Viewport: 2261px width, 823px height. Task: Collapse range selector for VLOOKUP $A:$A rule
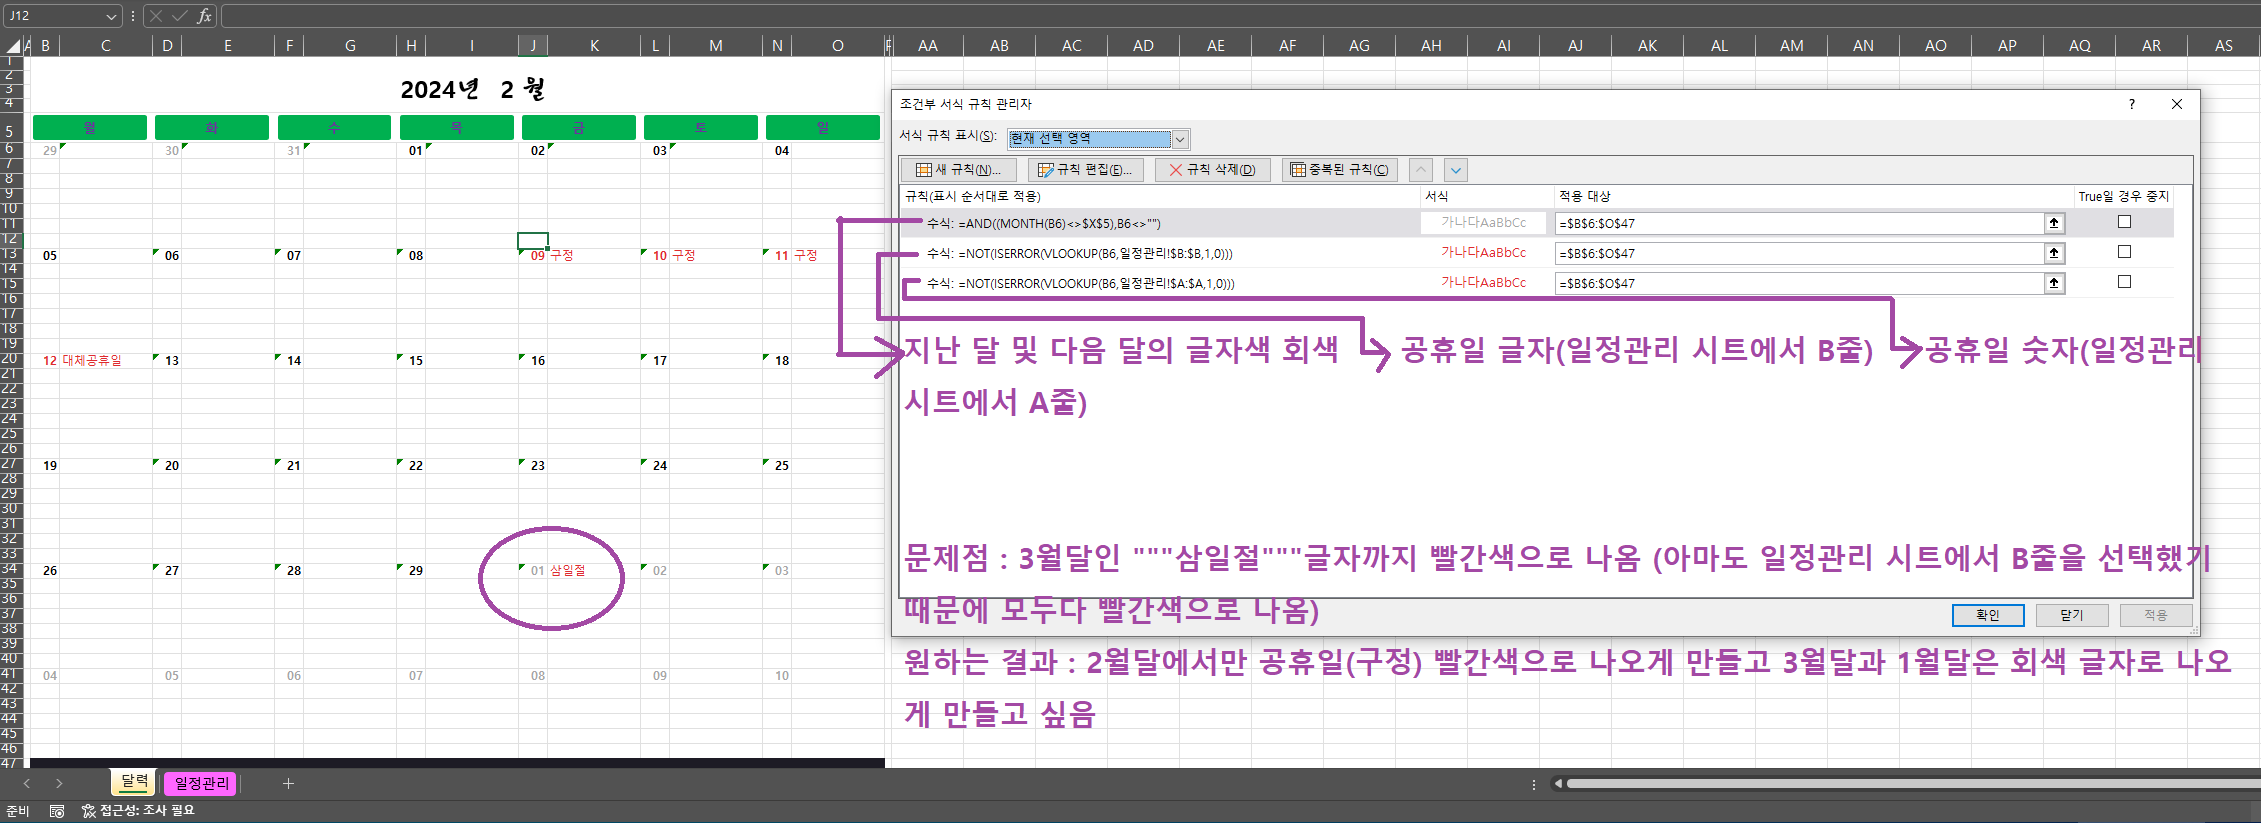[2054, 283]
